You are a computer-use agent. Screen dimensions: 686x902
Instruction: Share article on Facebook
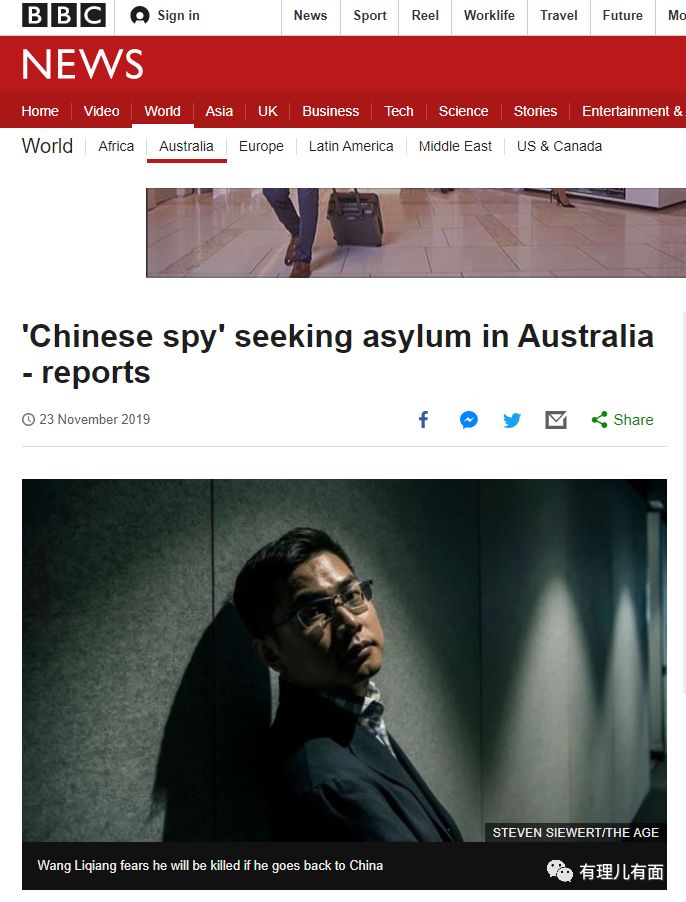pyautogui.click(x=423, y=420)
